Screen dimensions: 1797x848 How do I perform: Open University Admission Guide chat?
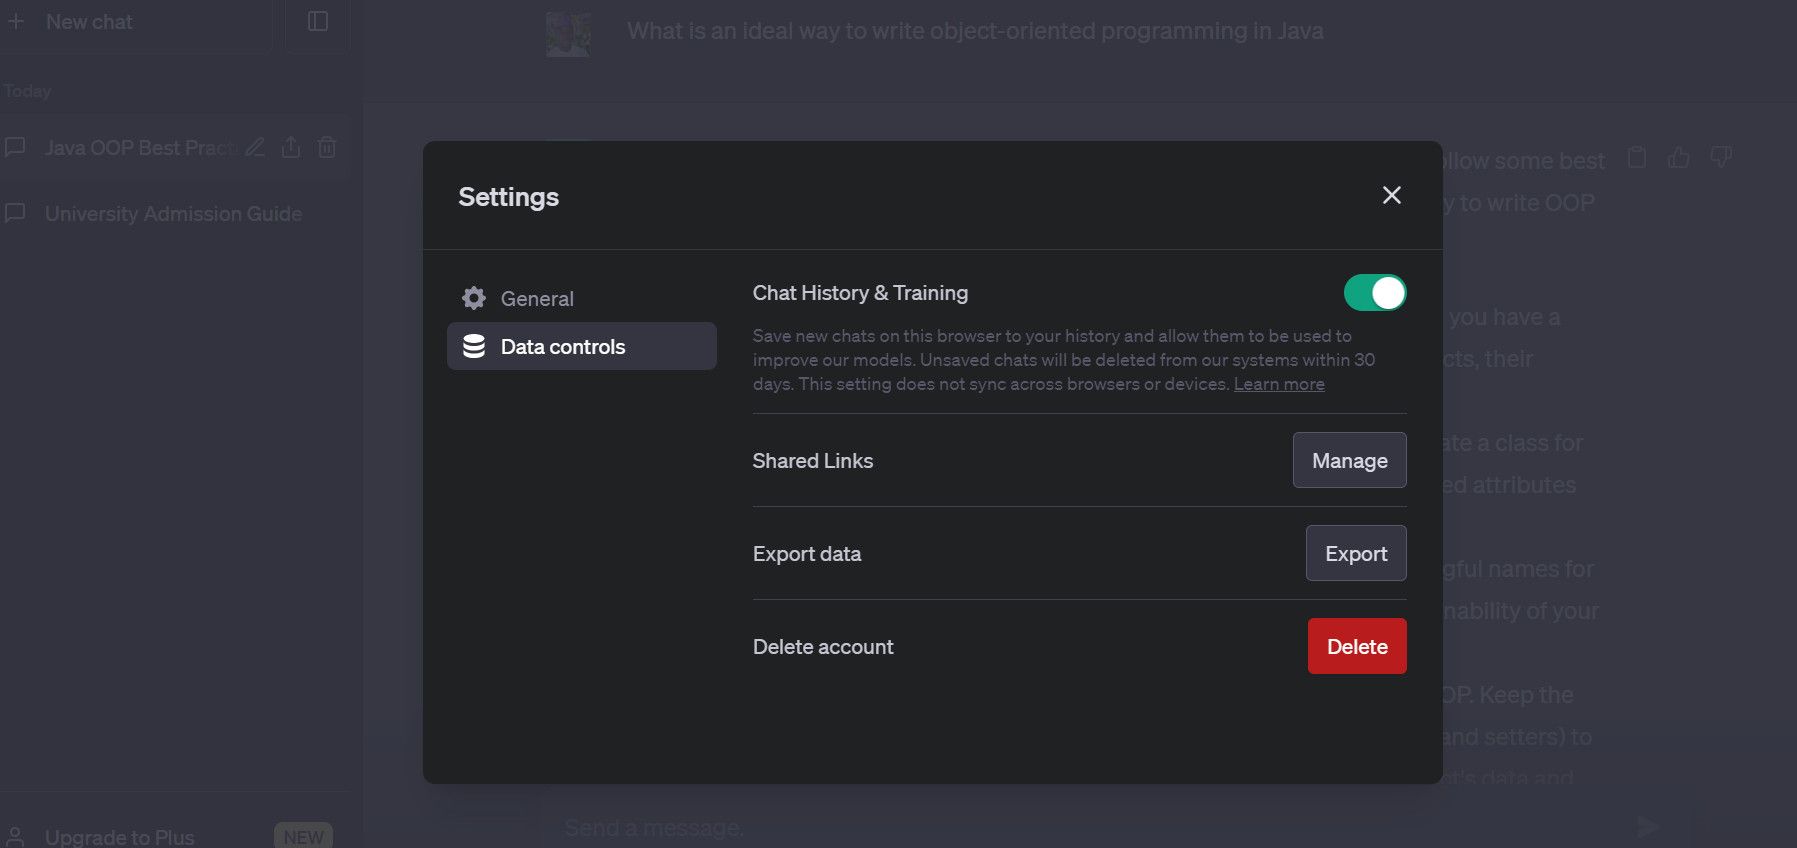click(173, 214)
